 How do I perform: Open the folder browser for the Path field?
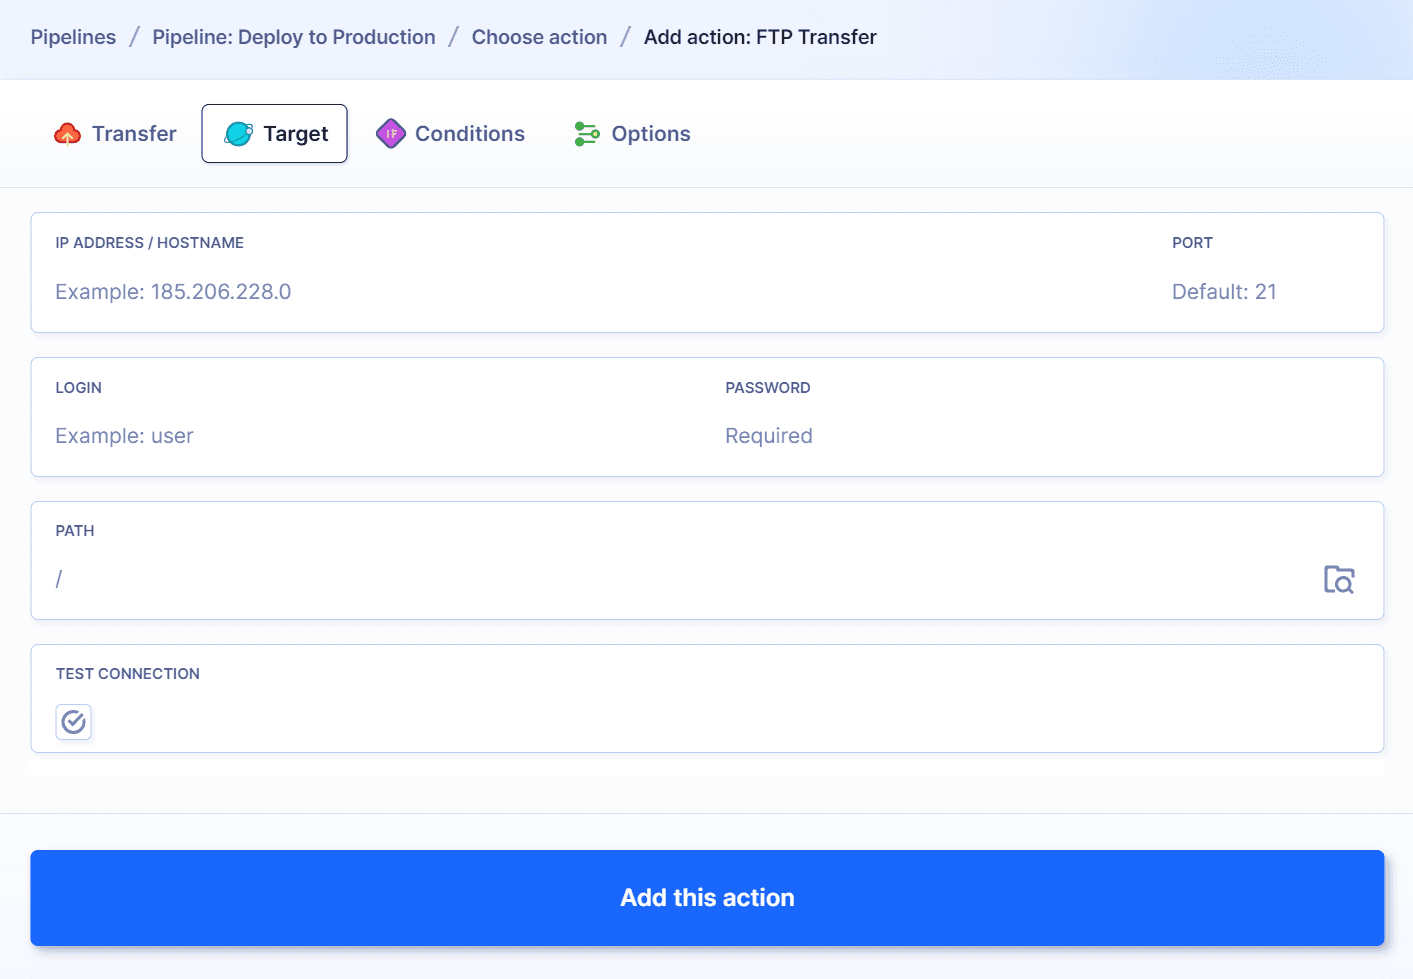(1339, 579)
